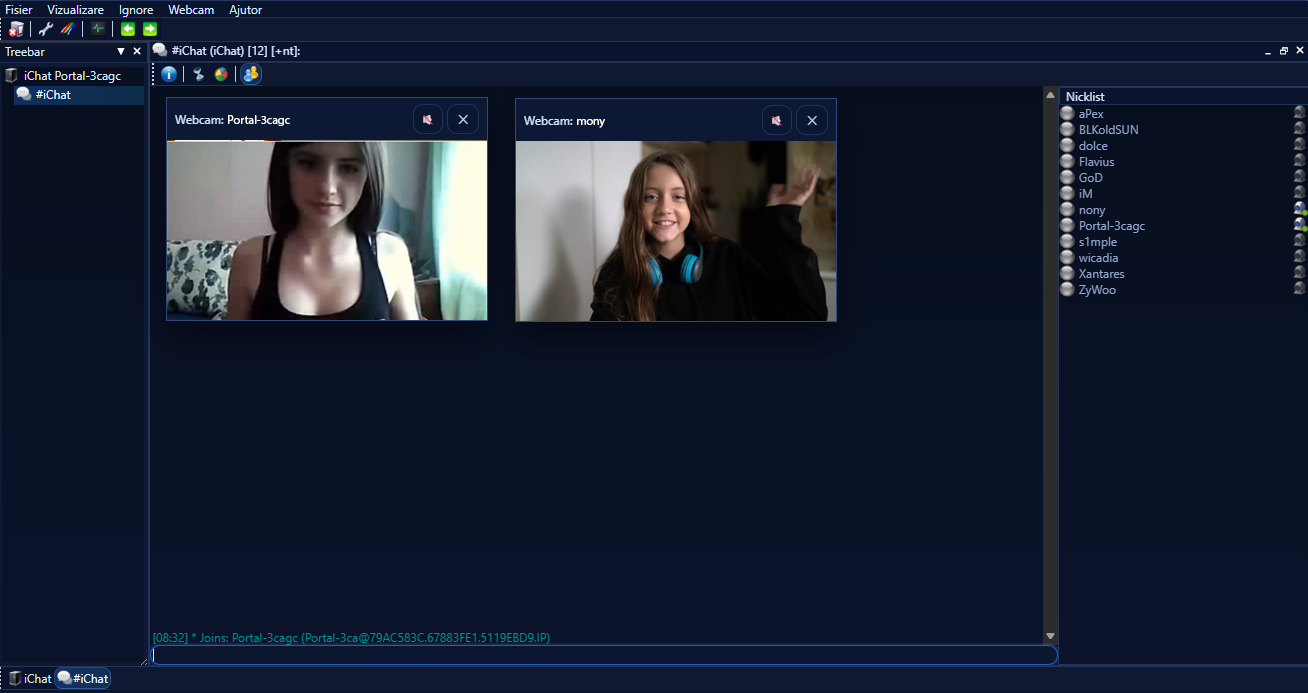The height and width of the screenshot is (693, 1308).
Task: Open the pie chart statistics icon
Action: pyautogui.click(x=221, y=74)
